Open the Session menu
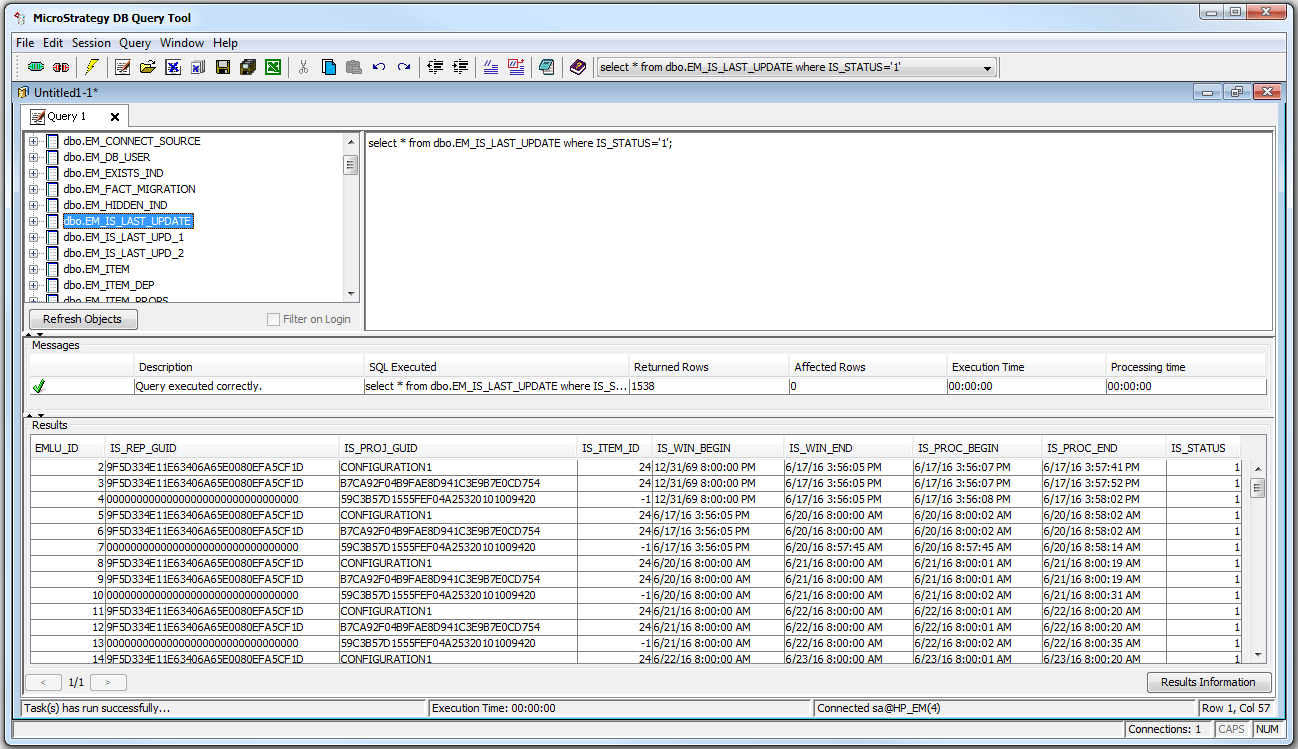The height and width of the screenshot is (749, 1298). click(x=91, y=43)
